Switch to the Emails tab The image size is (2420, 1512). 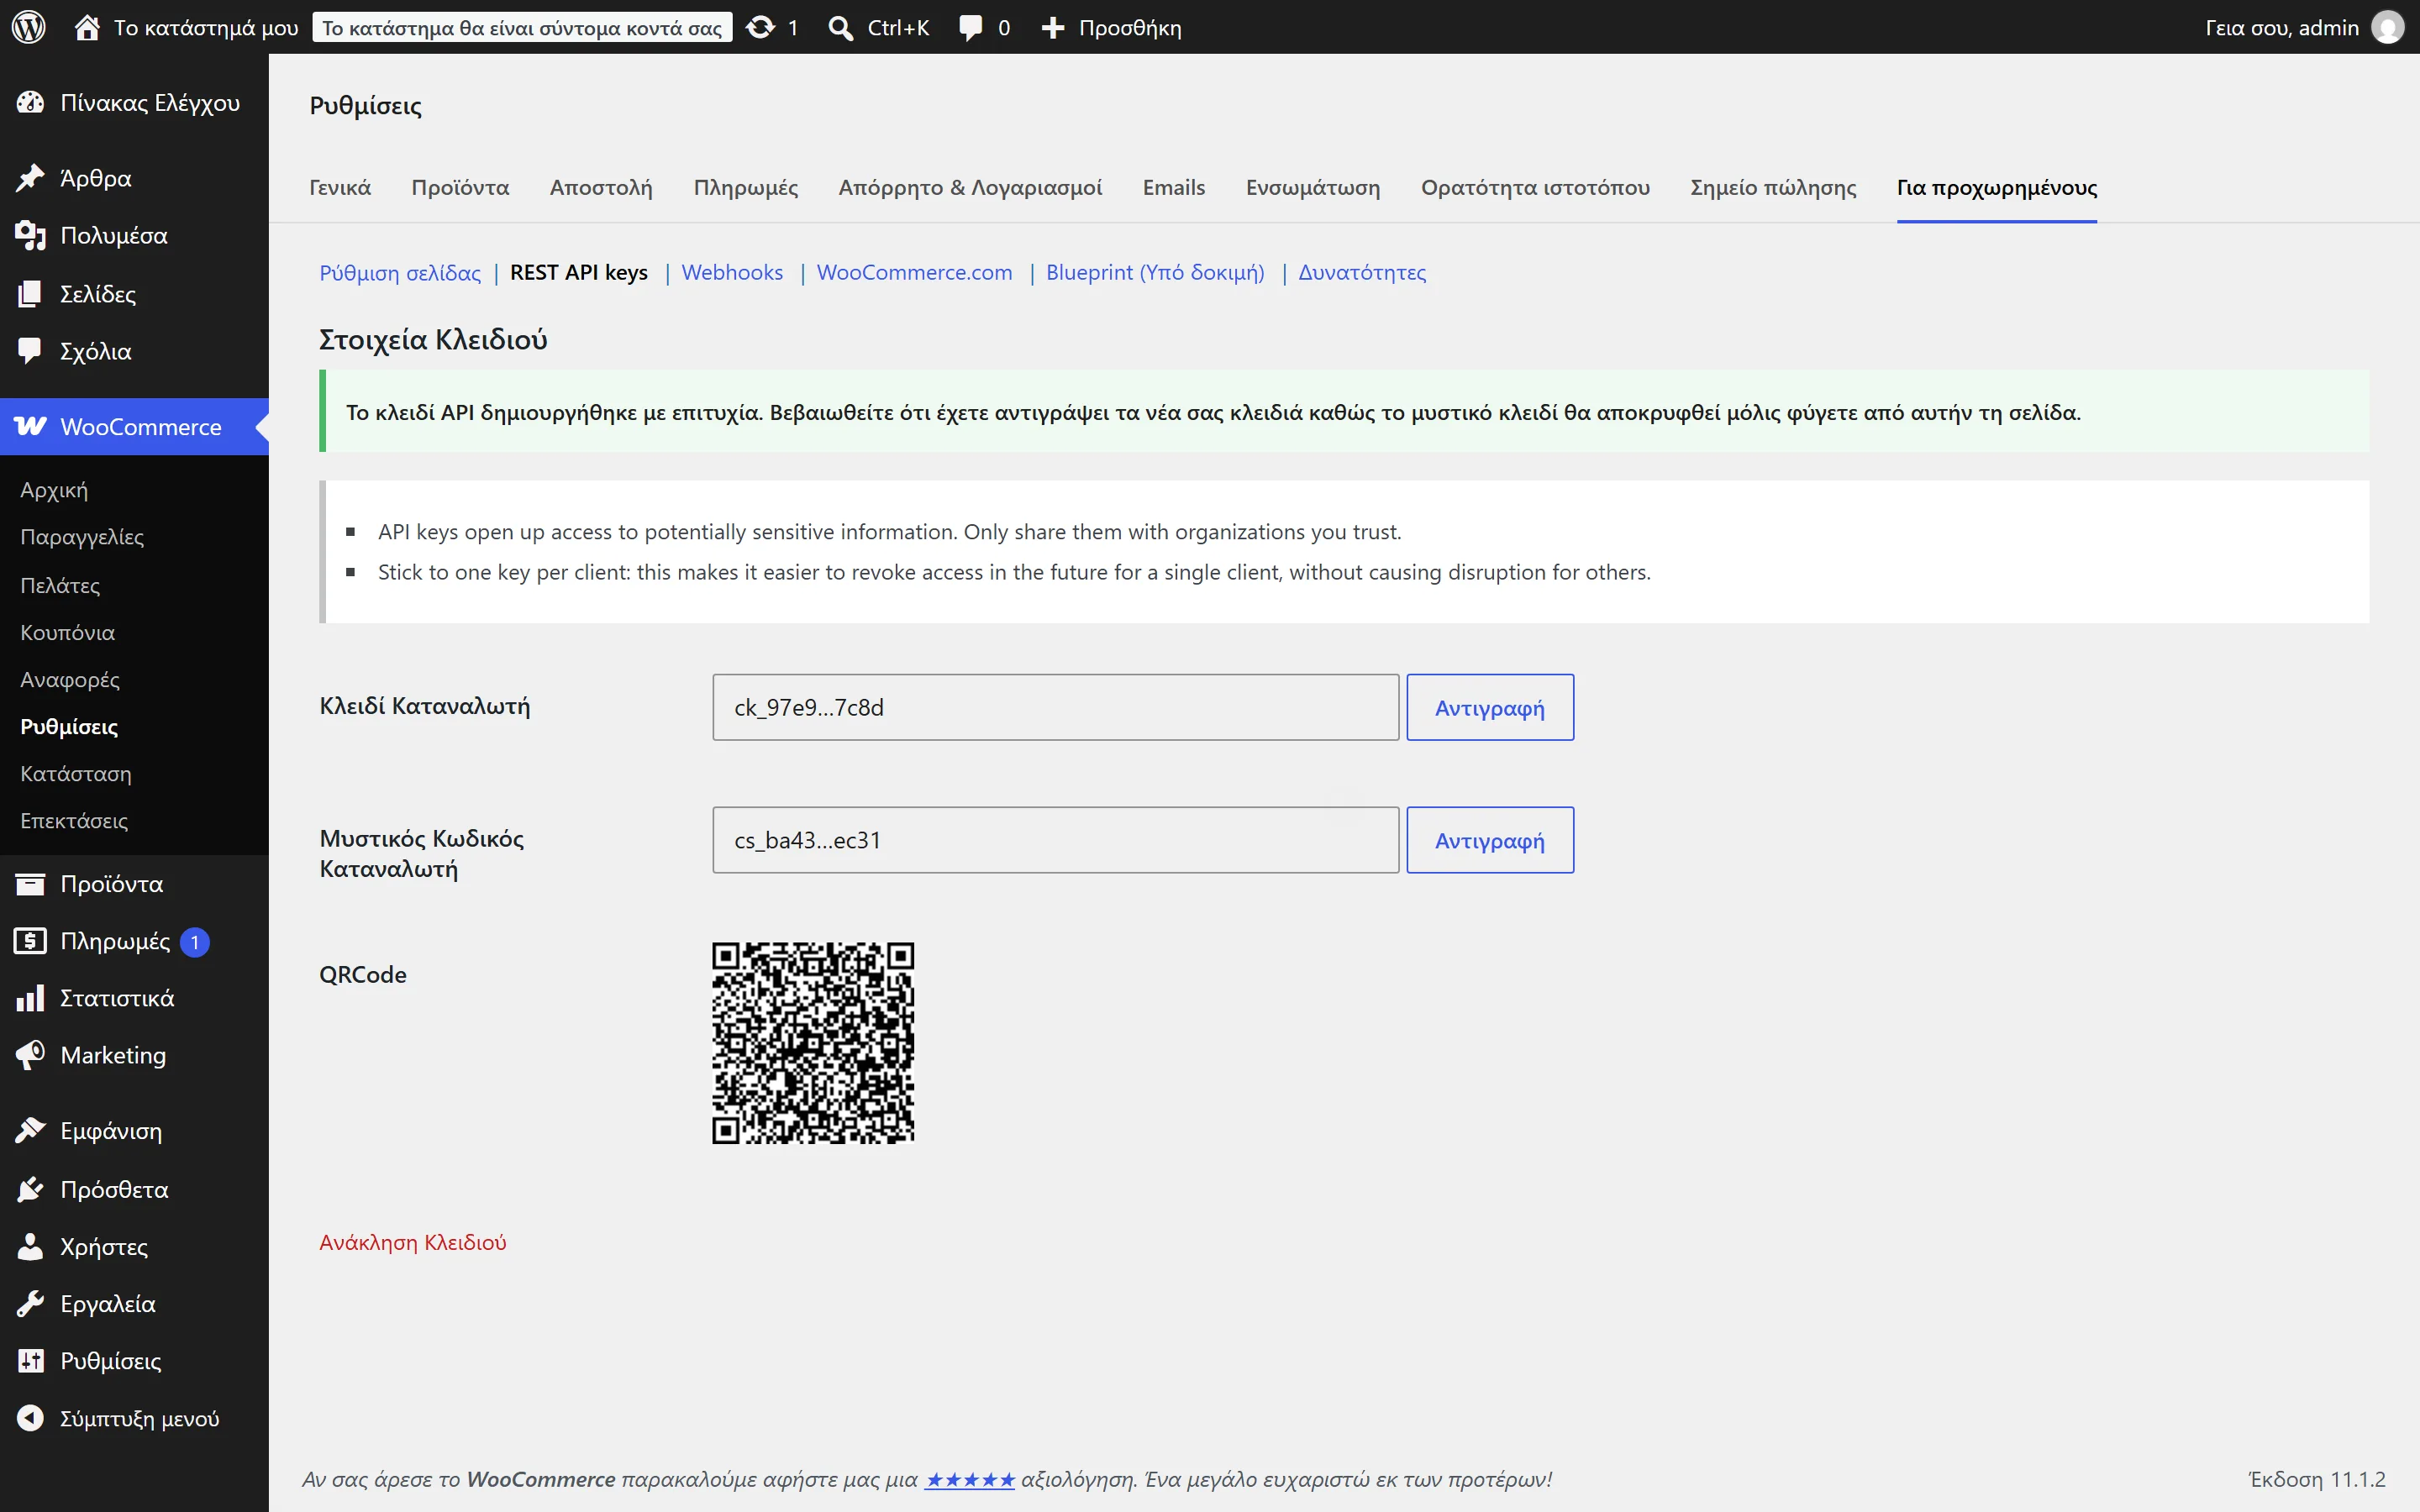(x=1174, y=187)
